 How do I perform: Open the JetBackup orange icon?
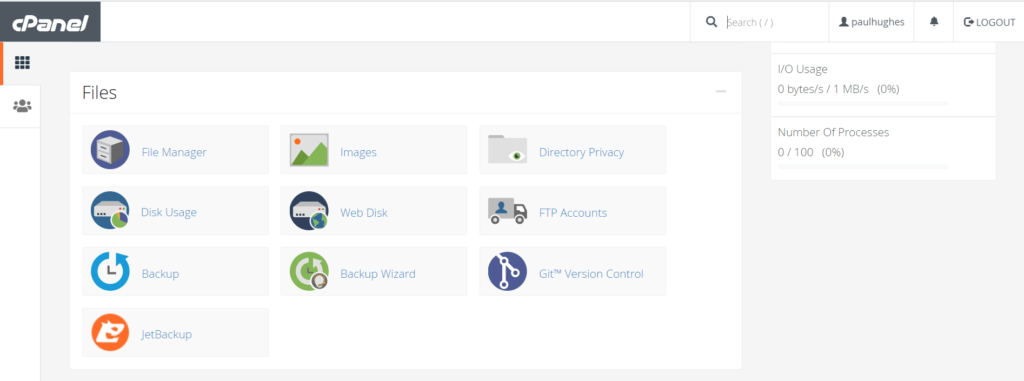pyautogui.click(x=110, y=332)
